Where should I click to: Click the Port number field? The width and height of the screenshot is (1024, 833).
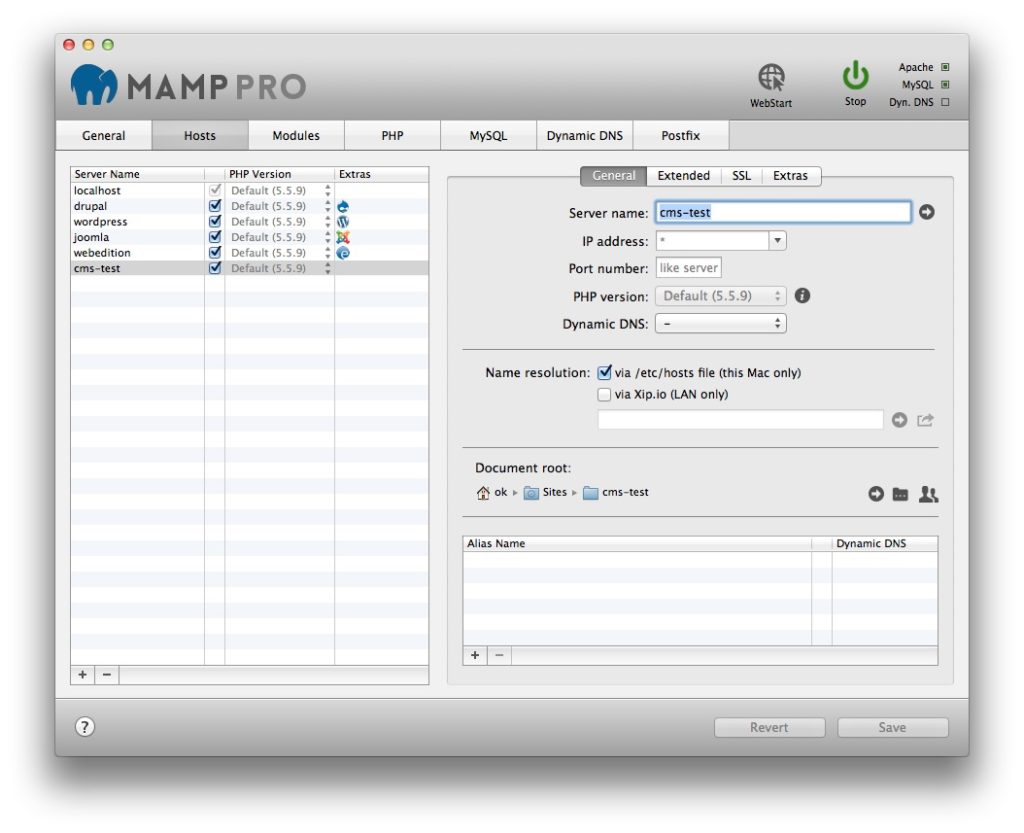click(688, 268)
